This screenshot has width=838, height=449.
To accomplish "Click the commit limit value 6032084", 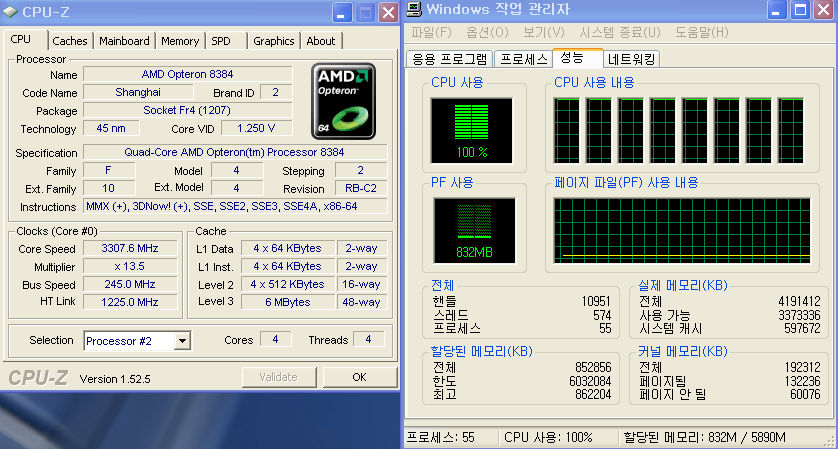I will (591, 382).
